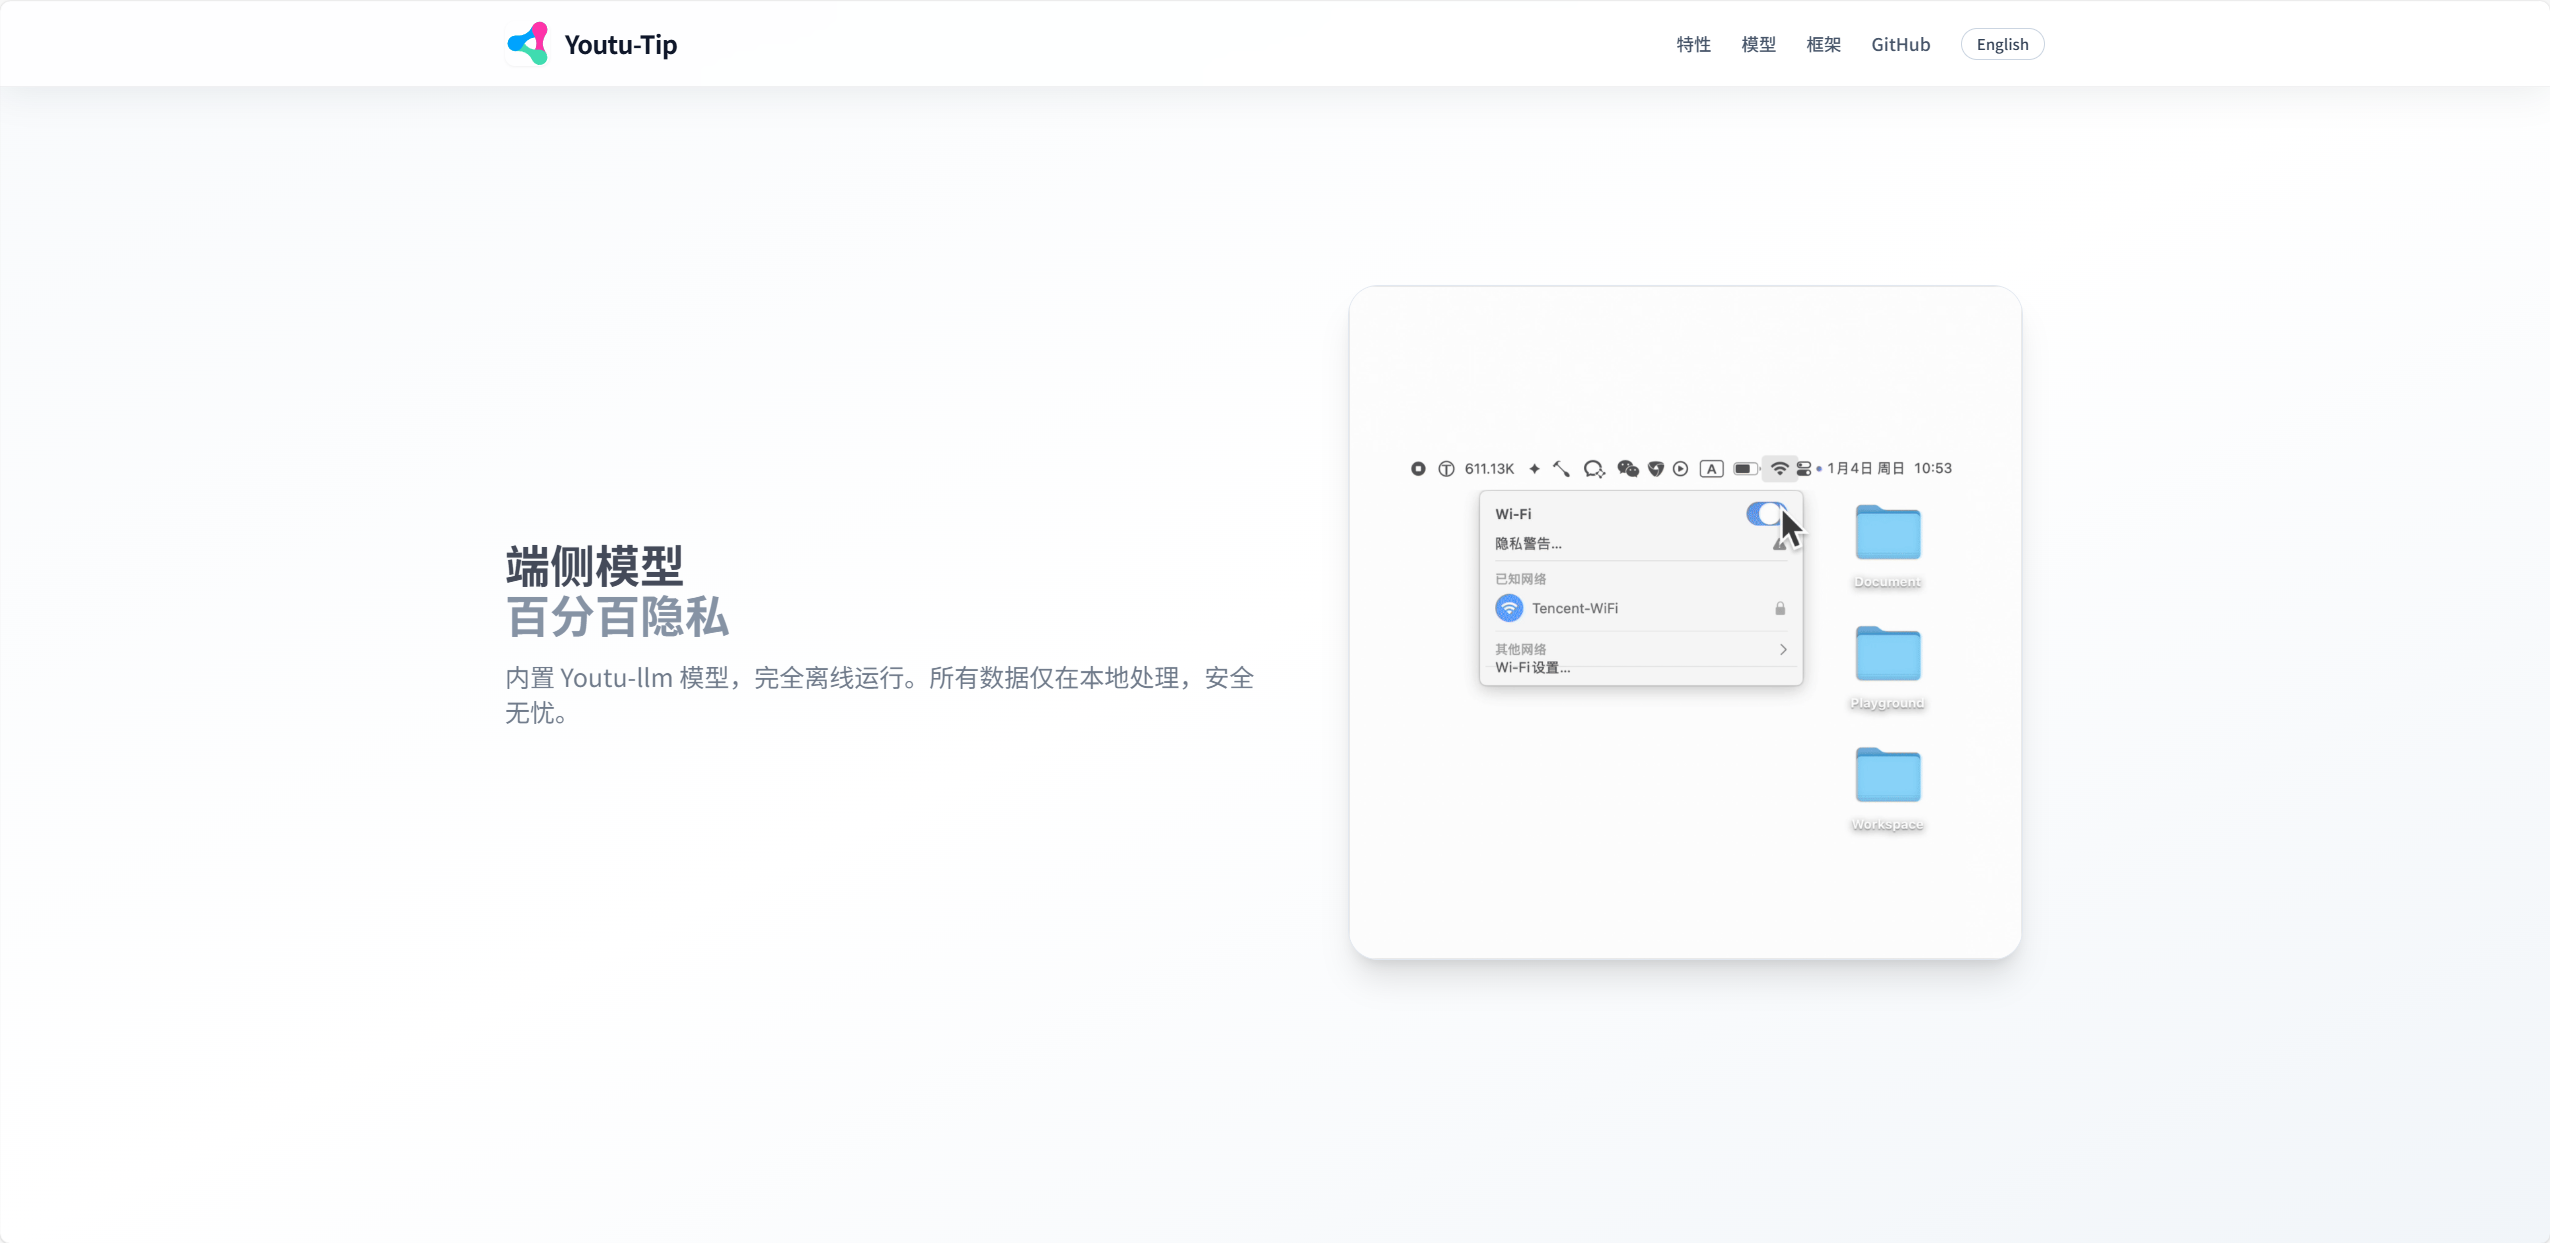The image size is (2550, 1243).
Task: Toggle the Wi-Fi switch in the demo
Action: click(x=1766, y=514)
